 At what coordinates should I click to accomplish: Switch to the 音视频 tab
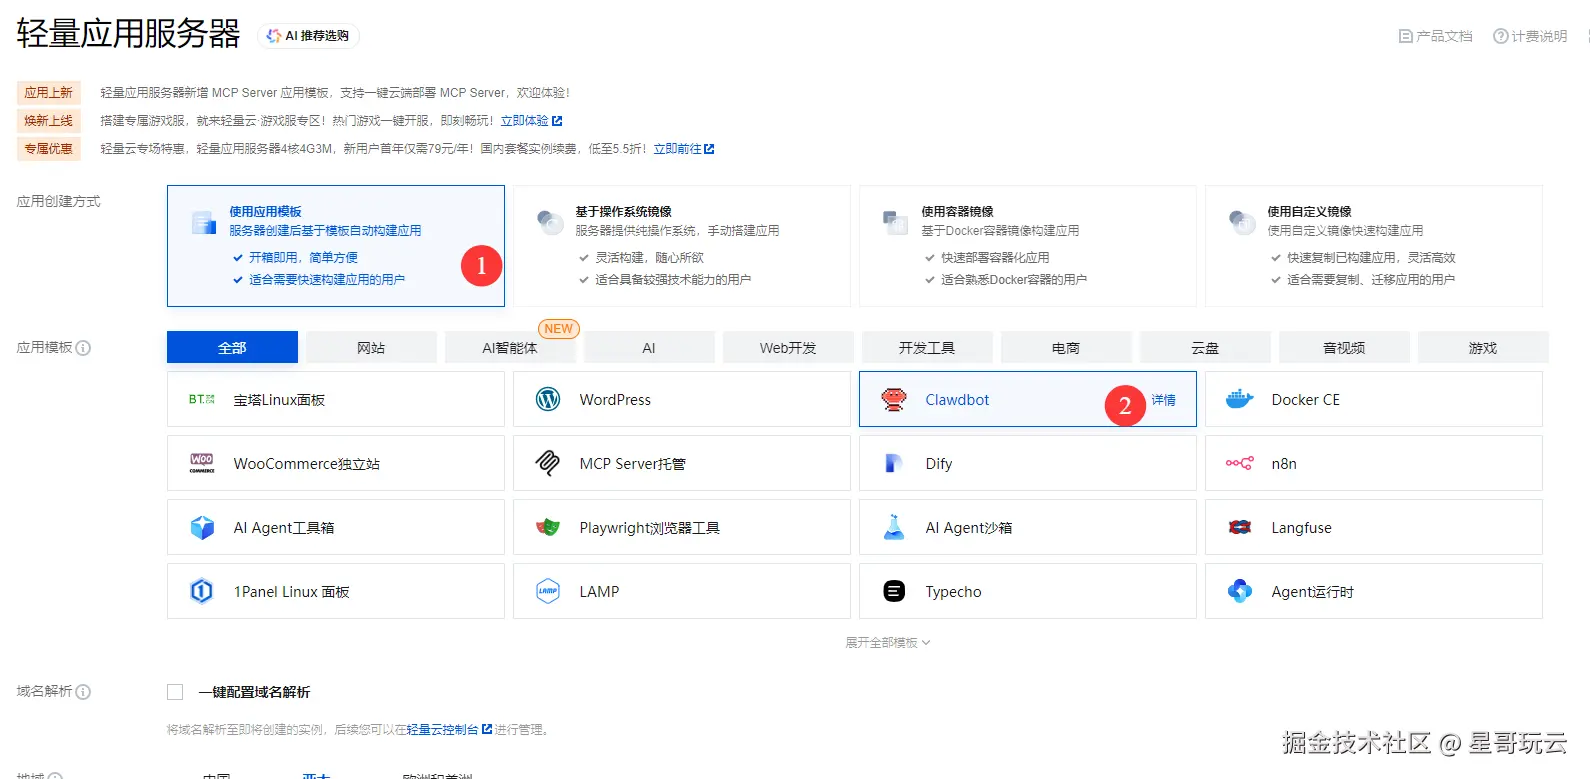[x=1344, y=347]
